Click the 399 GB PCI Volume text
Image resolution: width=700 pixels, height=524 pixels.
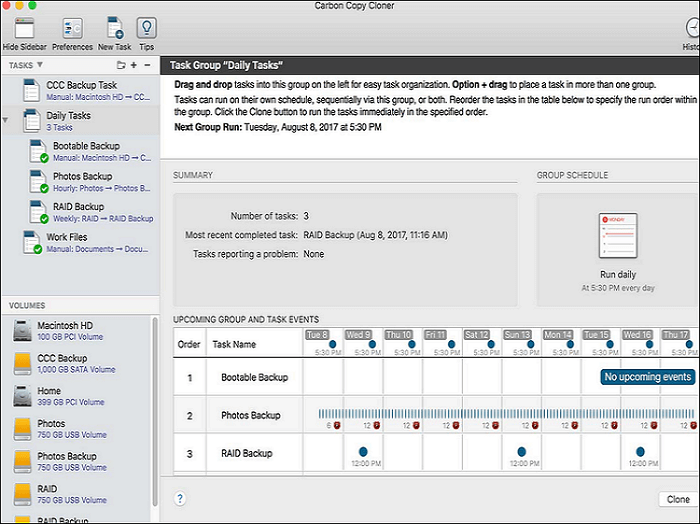pos(71,402)
